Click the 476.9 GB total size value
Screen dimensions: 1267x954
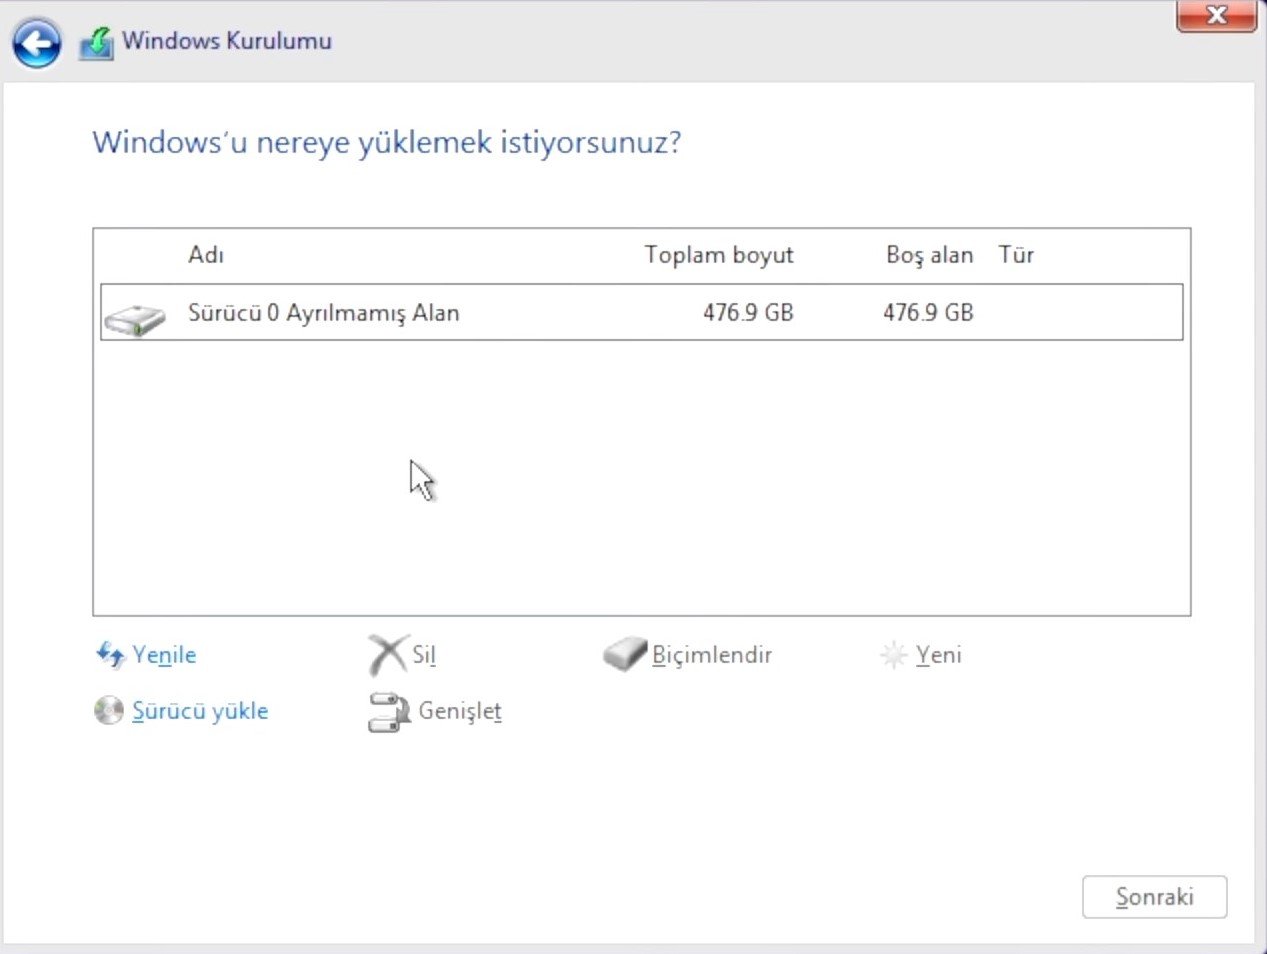748,313
